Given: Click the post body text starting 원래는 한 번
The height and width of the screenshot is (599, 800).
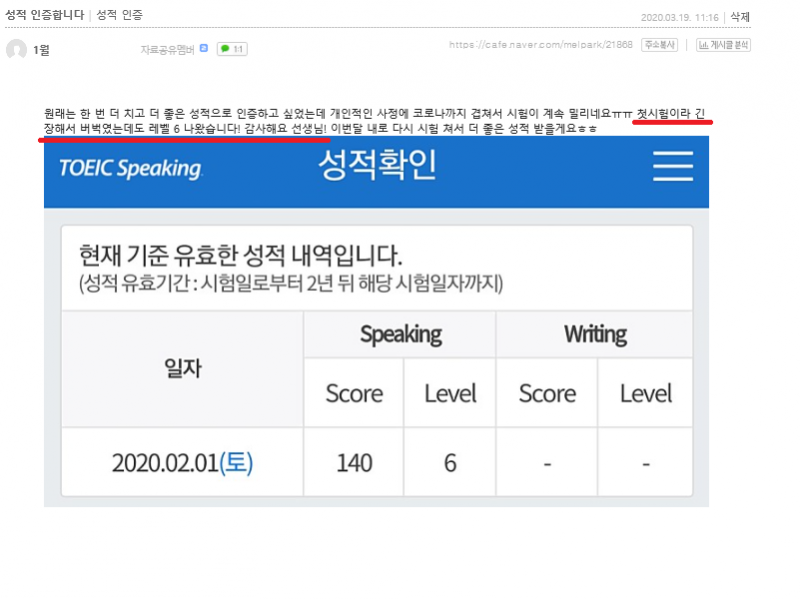Looking at the screenshot, I should (x=374, y=121).
